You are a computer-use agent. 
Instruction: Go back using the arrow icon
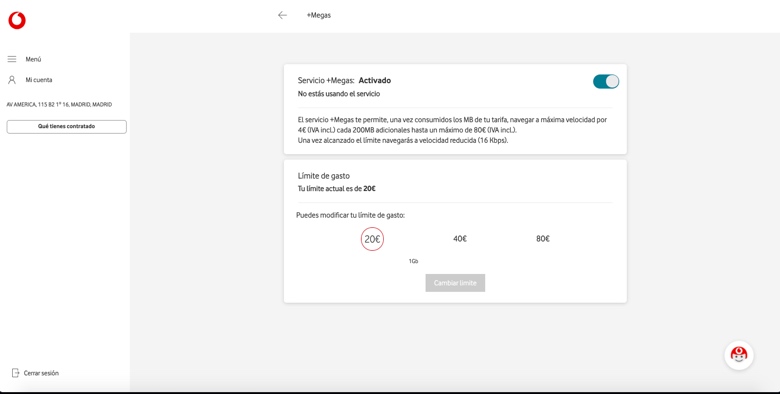[x=282, y=15]
